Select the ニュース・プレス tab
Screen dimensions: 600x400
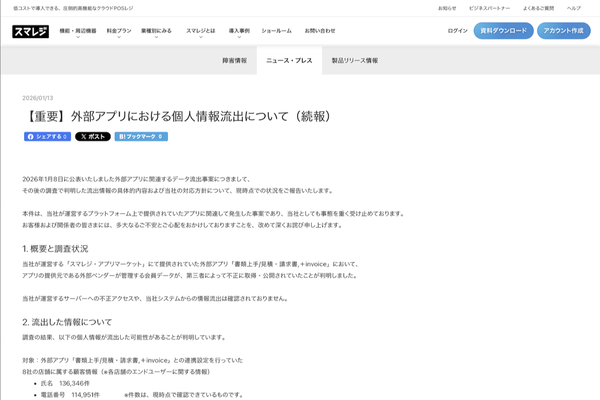(x=289, y=60)
